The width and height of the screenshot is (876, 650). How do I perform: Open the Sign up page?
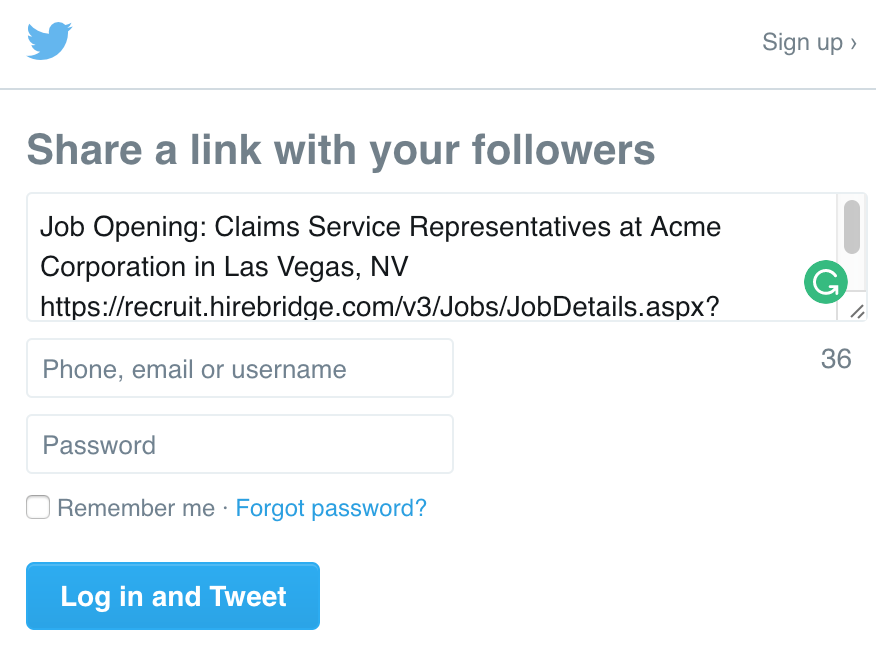[802, 42]
